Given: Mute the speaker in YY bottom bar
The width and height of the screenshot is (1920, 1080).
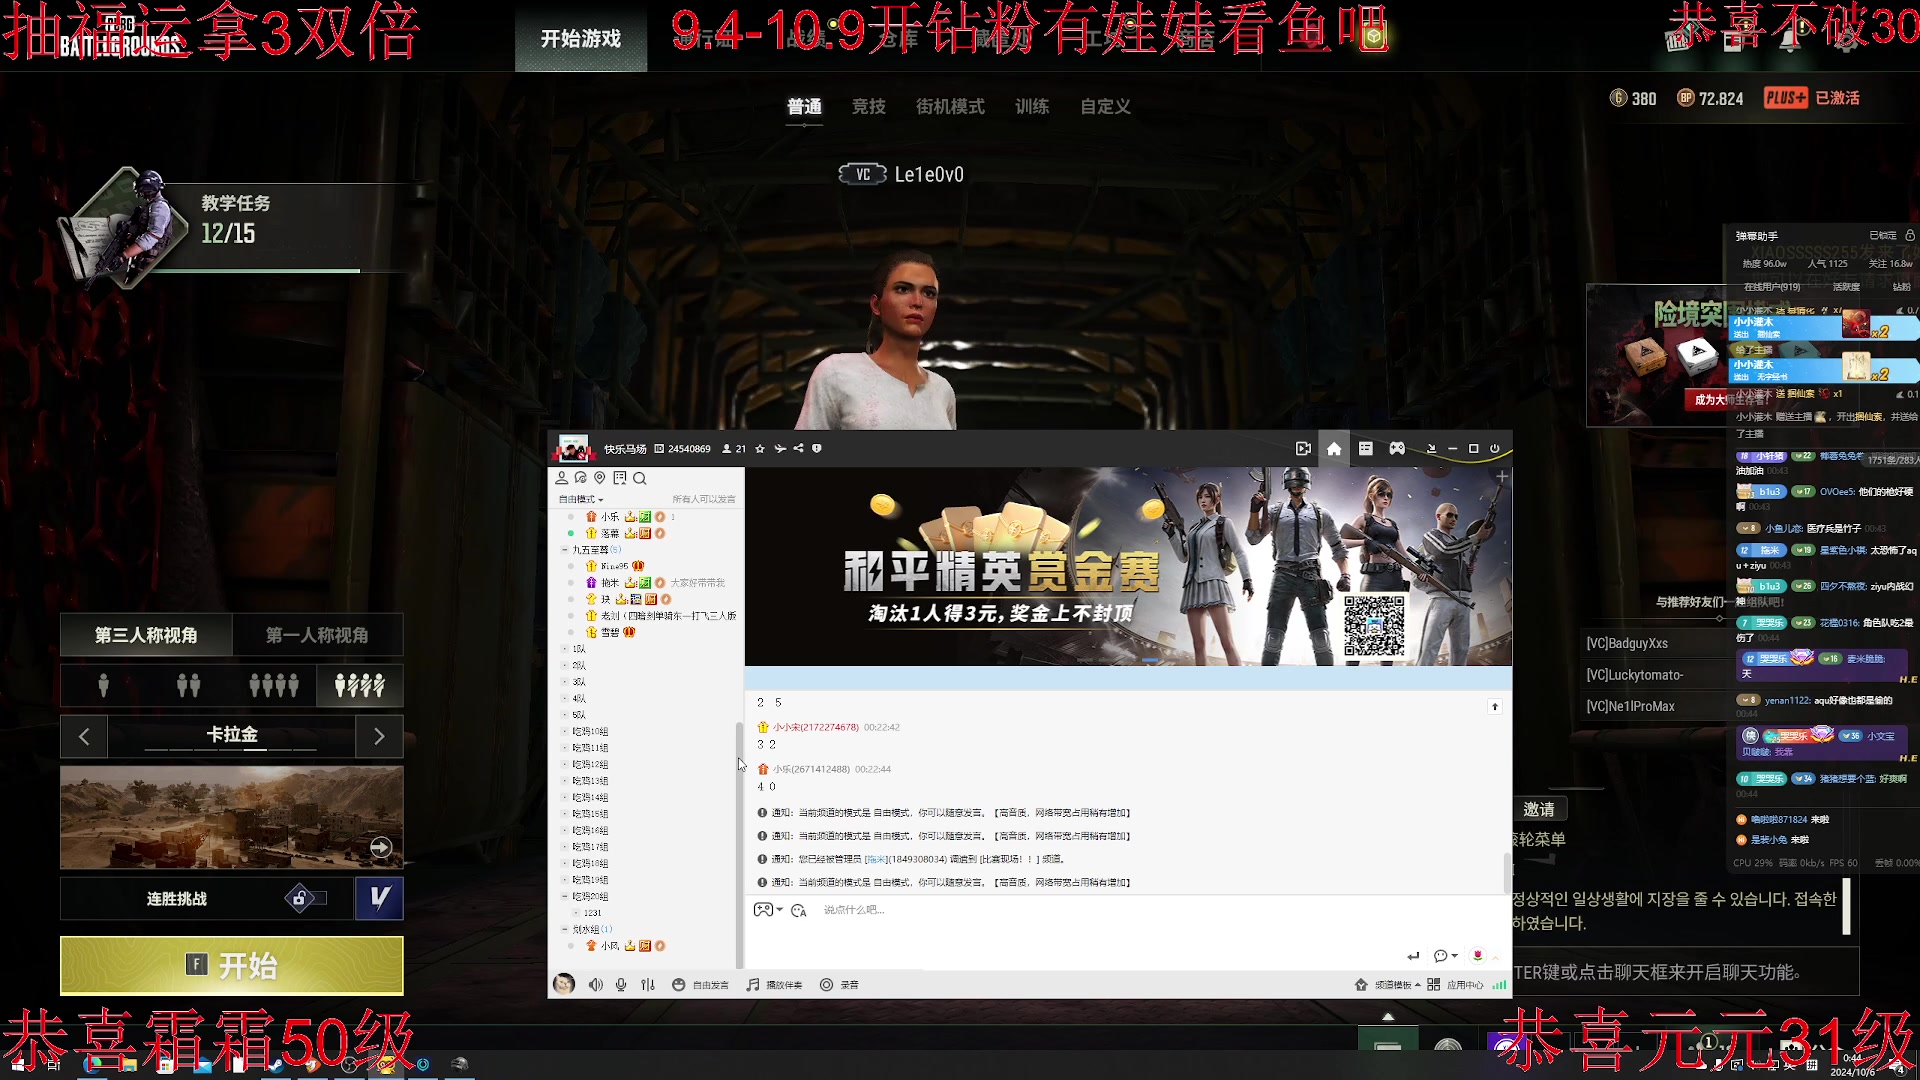Looking at the screenshot, I should pyautogui.click(x=596, y=985).
